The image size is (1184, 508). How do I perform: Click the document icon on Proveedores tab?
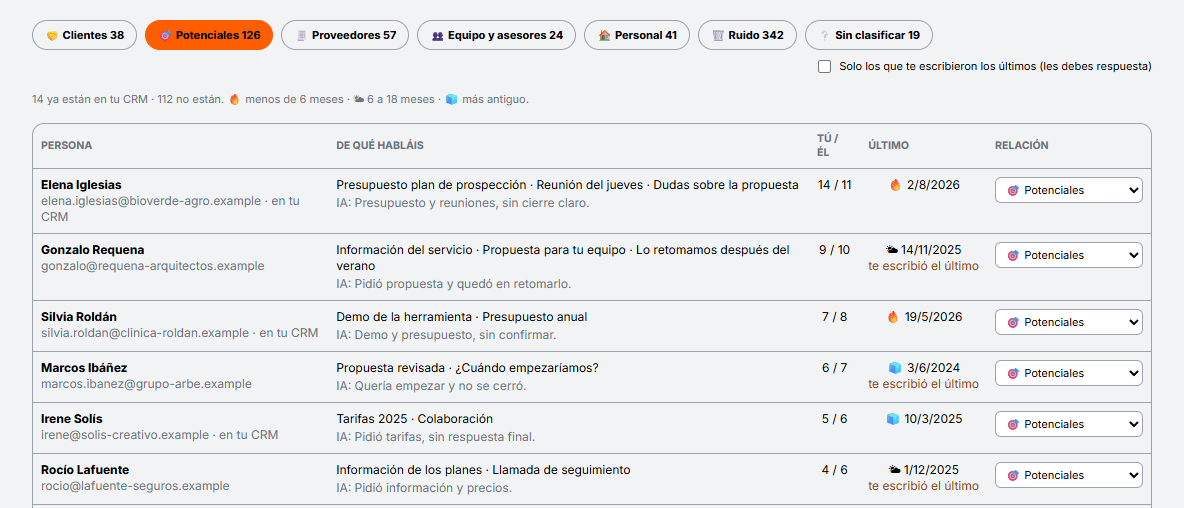[301, 35]
